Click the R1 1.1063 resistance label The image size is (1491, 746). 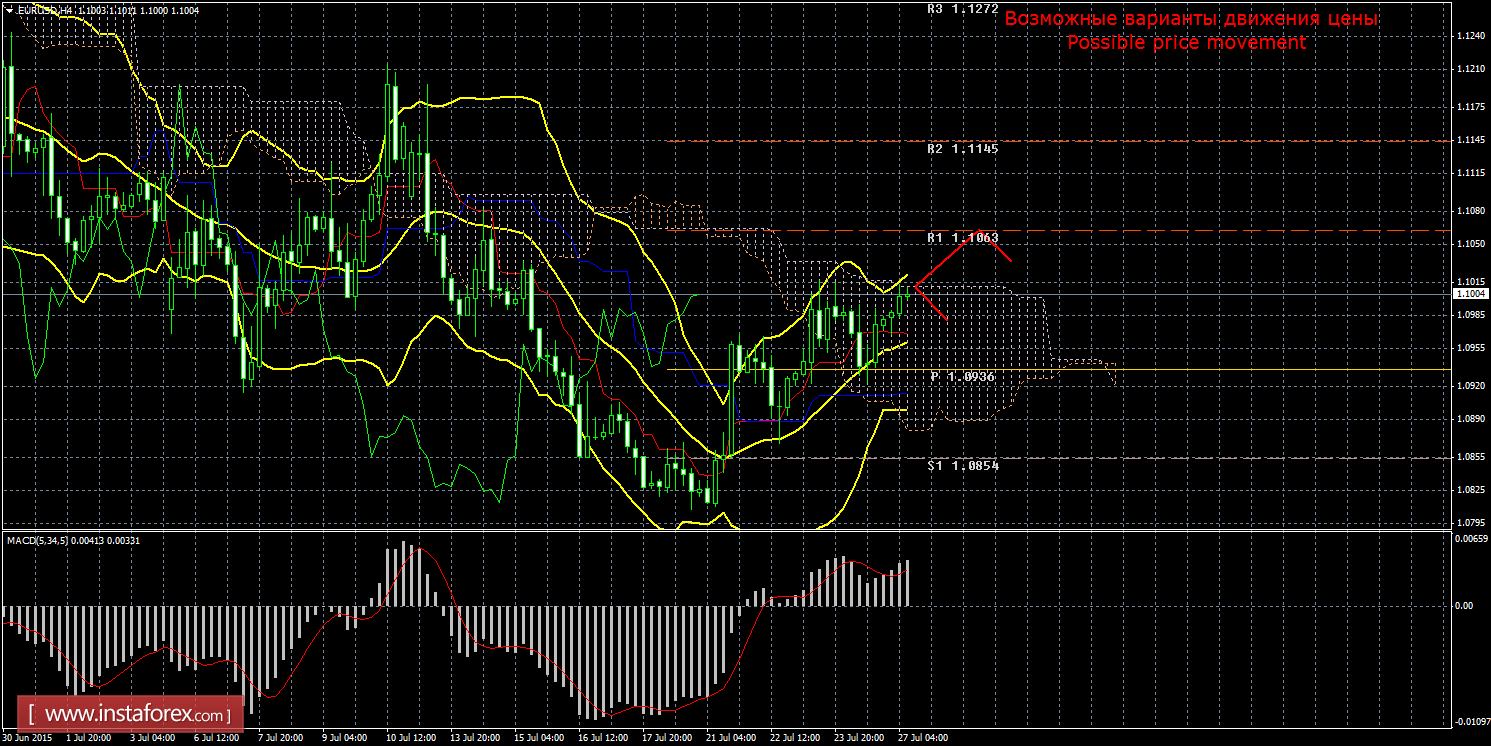click(962, 238)
